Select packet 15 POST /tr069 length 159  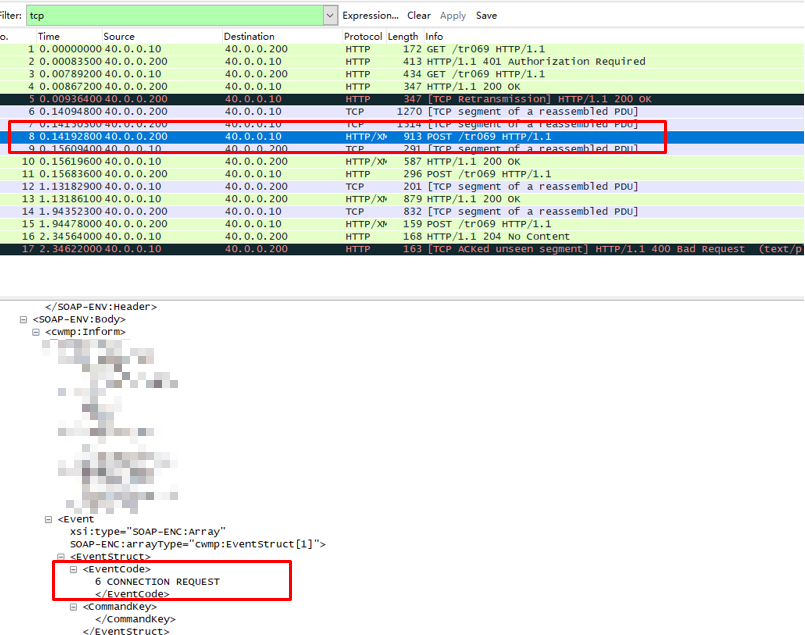click(x=402, y=224)
